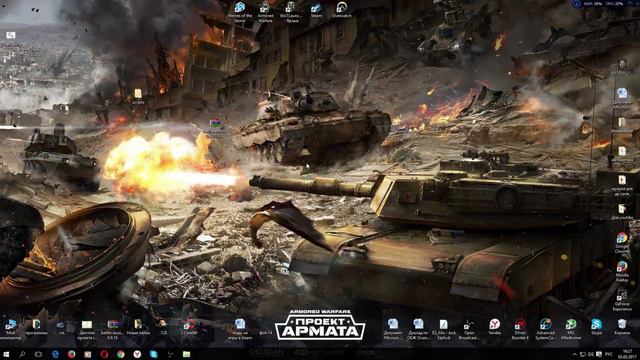Viewport: 640px width, 360px height.
Task: Launch Steam from the desktop
Action: pos(316,10)
